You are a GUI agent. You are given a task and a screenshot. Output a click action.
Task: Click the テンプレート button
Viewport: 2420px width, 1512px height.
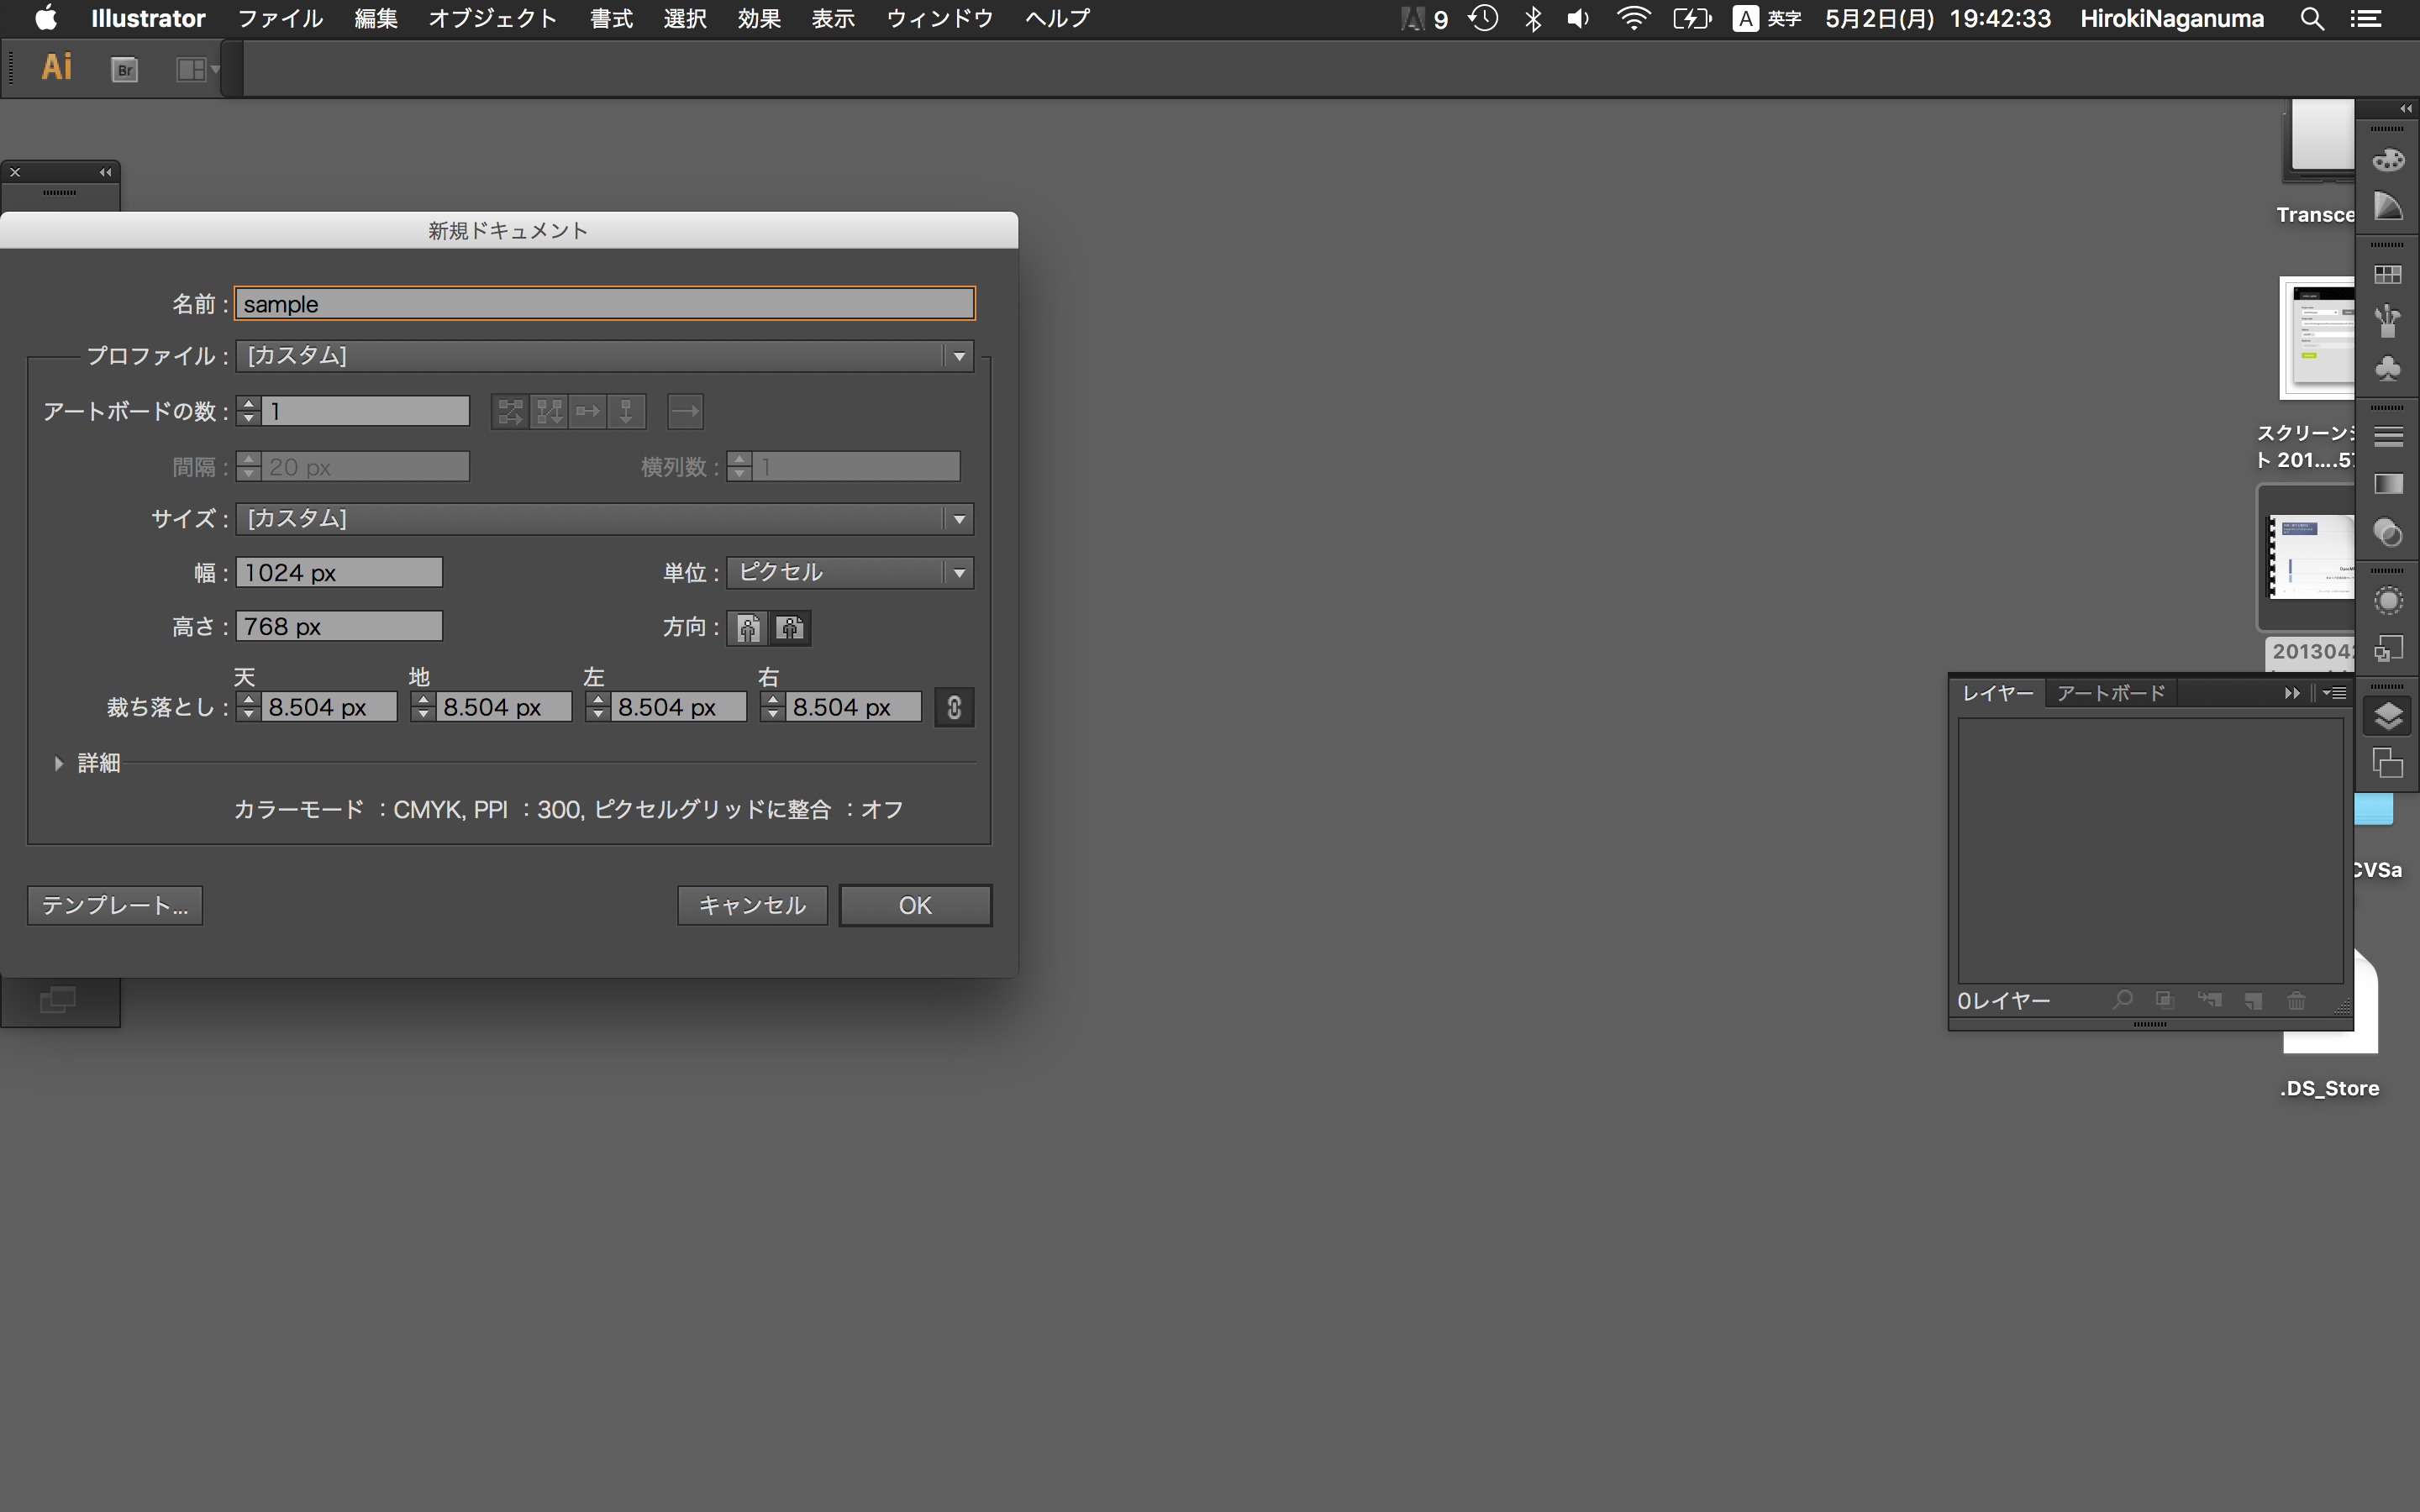114,904
